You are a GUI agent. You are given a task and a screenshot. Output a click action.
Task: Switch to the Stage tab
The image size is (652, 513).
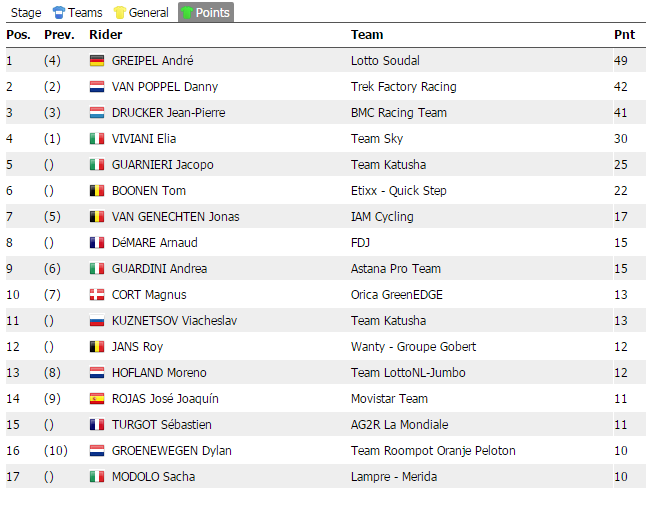tap(25, 13)
